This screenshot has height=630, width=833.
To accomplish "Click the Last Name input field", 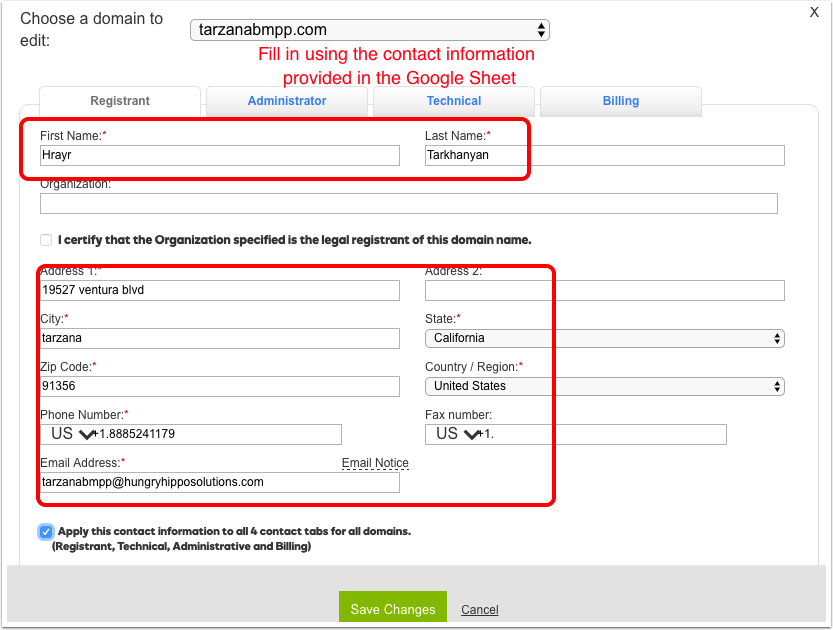I will click(x=604, y=155).
